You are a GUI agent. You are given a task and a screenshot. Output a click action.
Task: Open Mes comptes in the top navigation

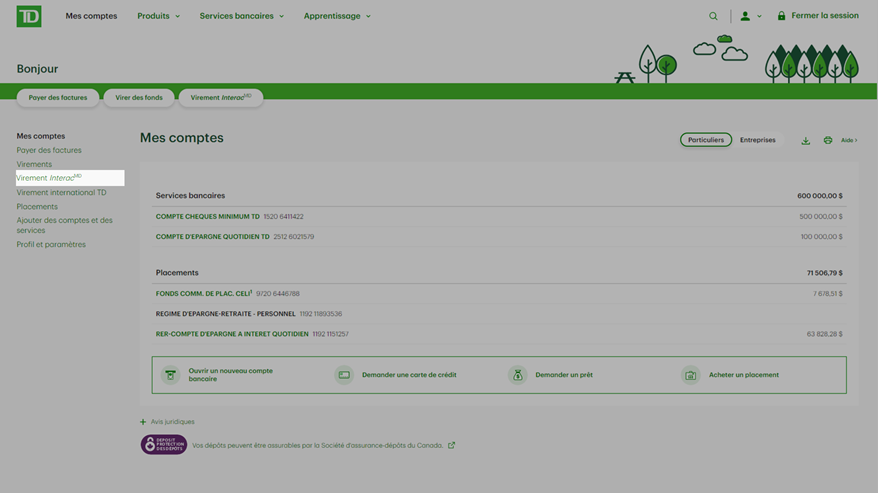[x=91, y=16]
